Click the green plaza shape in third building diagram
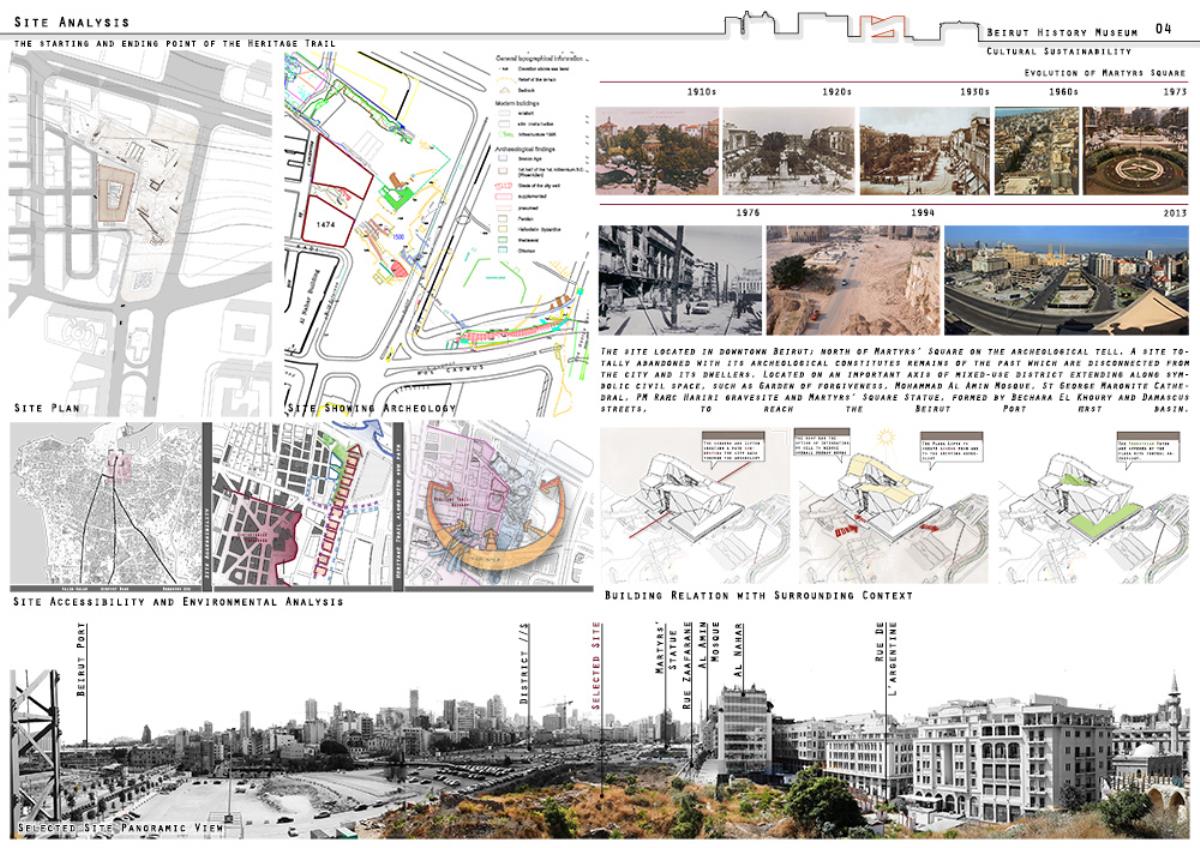This screenshot has height=848, width=1200. [1102, 522]
